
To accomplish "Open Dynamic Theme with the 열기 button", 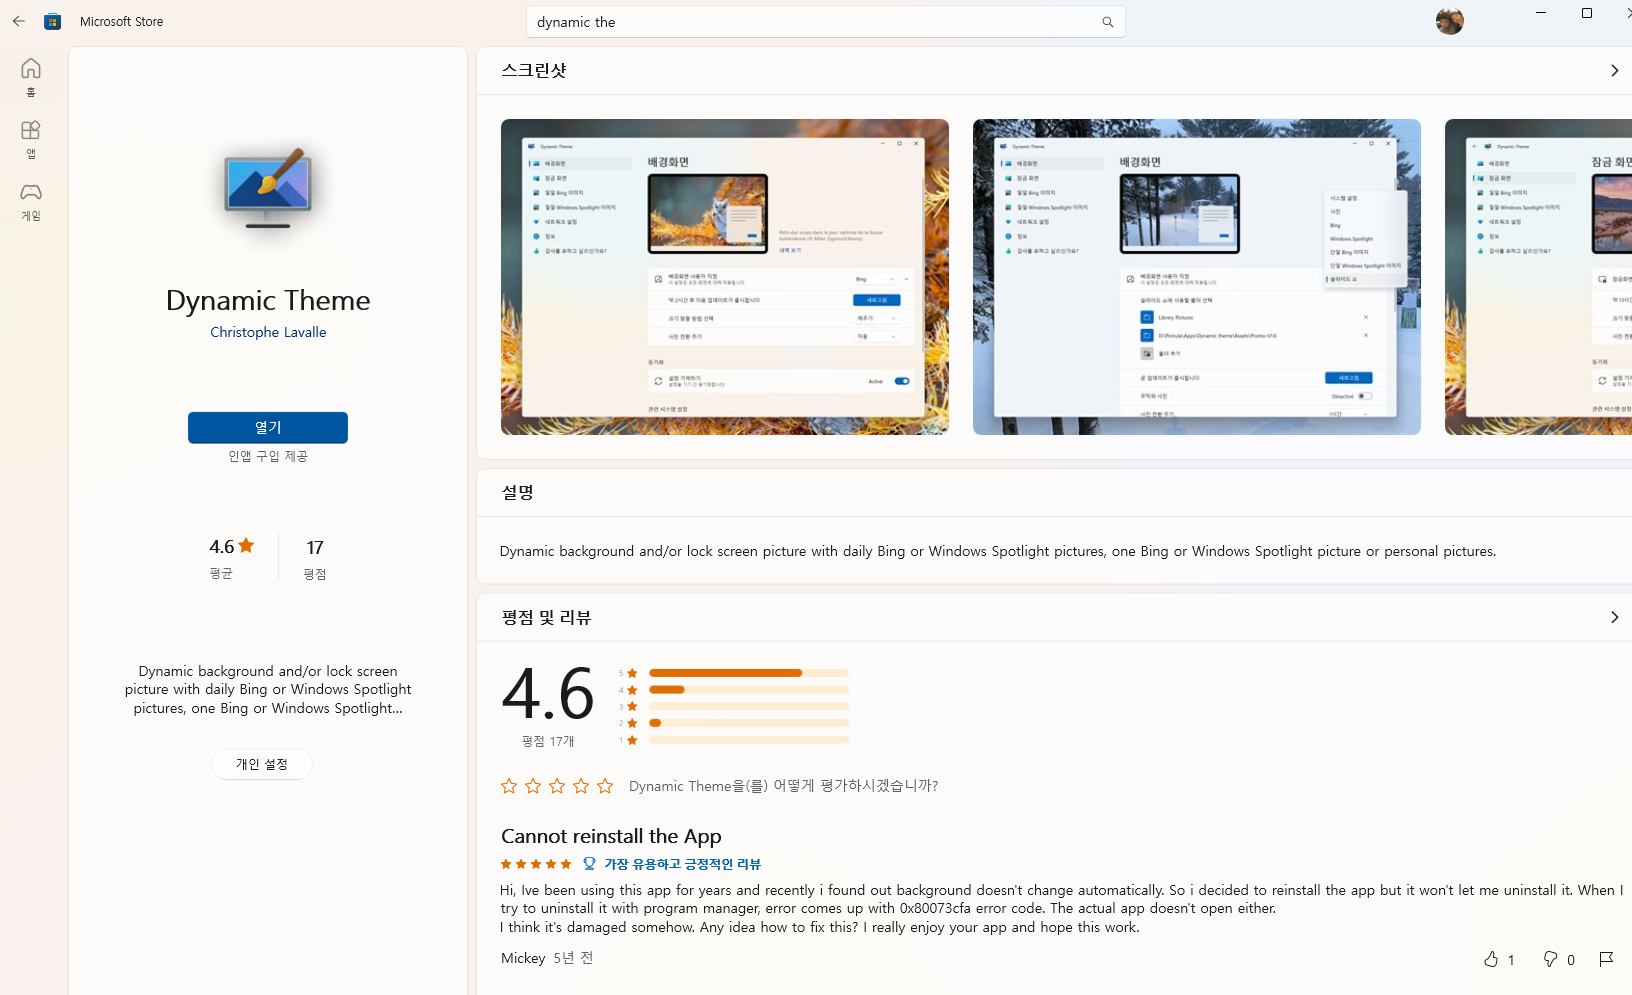I will coord(268,427).
